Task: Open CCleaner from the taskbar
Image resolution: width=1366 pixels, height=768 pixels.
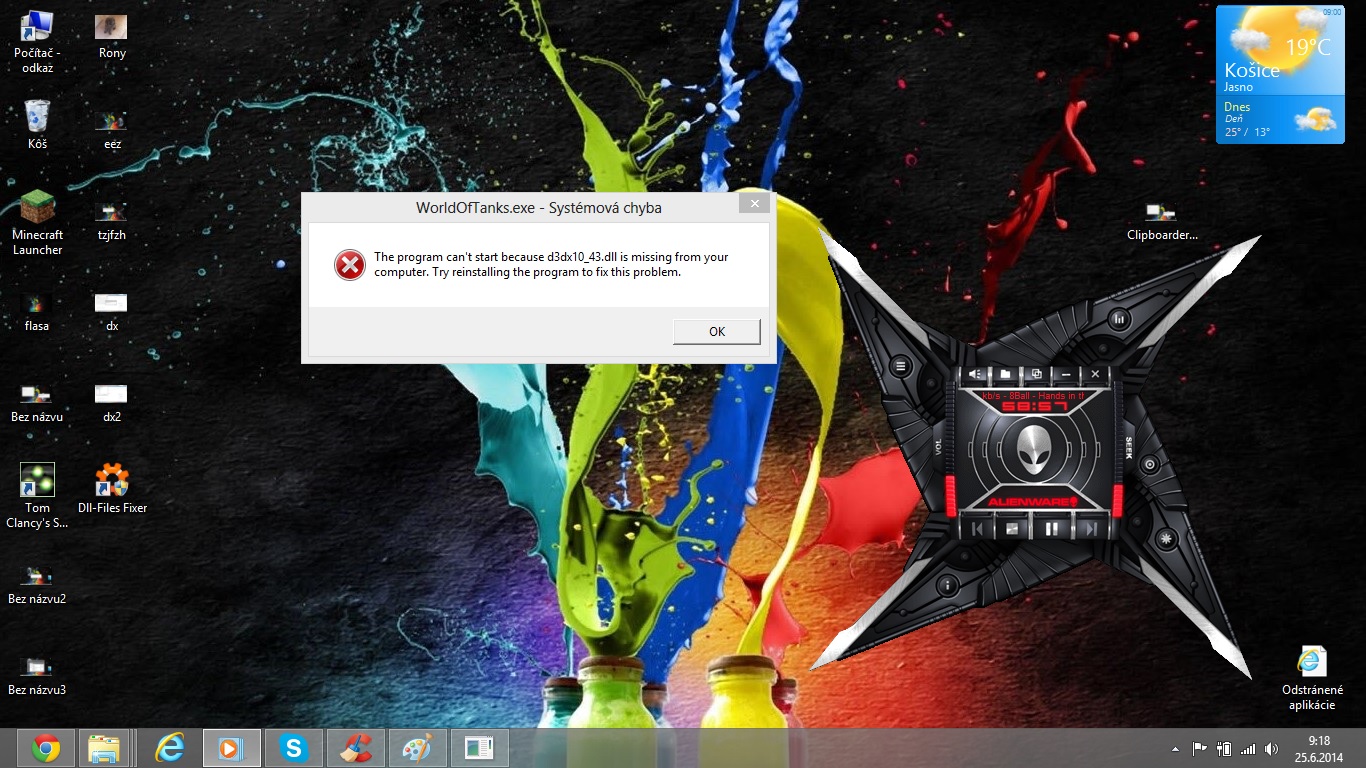Action: [356, 748]
